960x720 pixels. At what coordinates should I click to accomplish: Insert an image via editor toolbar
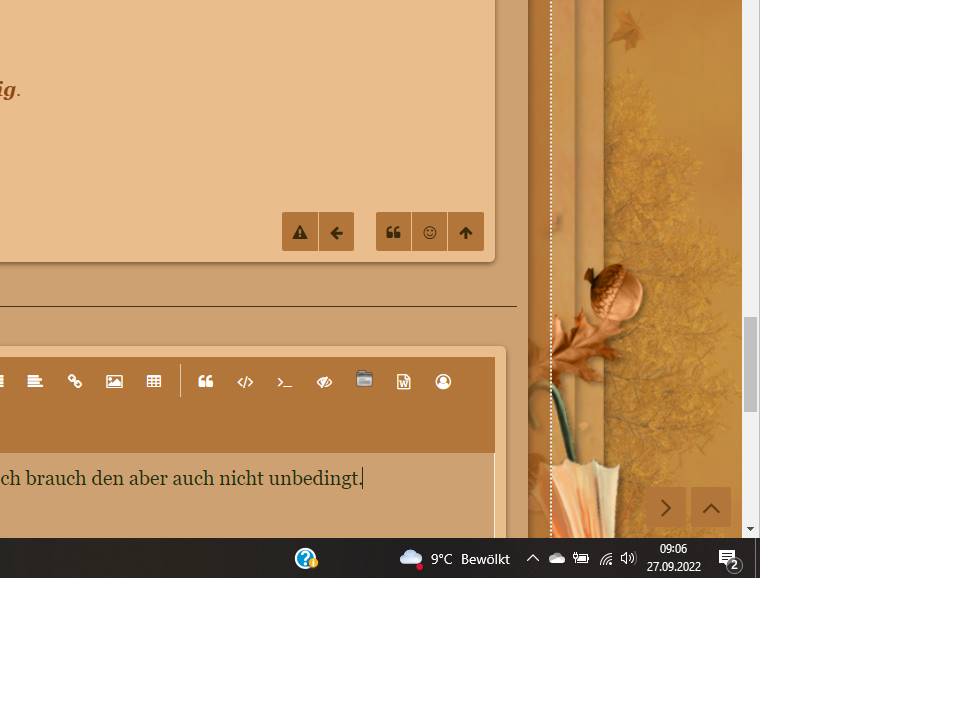tap(114, 381)
